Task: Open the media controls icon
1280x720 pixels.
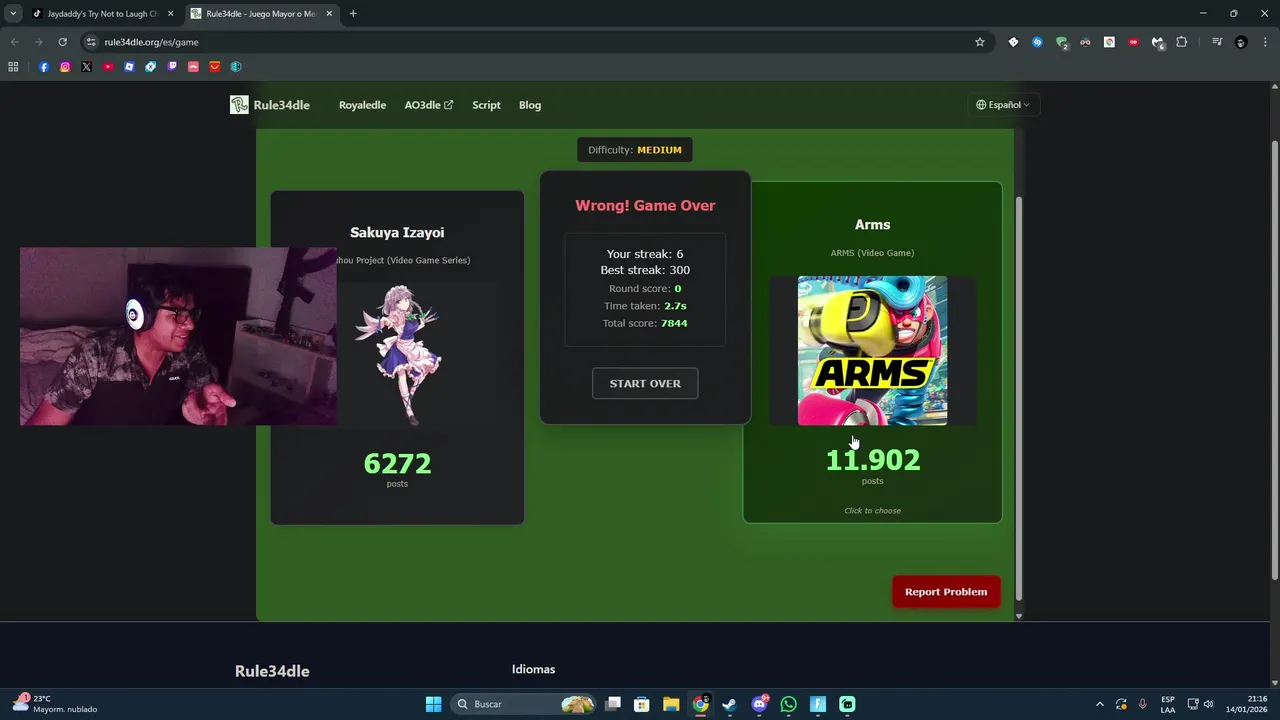Action: point(1217,42)
